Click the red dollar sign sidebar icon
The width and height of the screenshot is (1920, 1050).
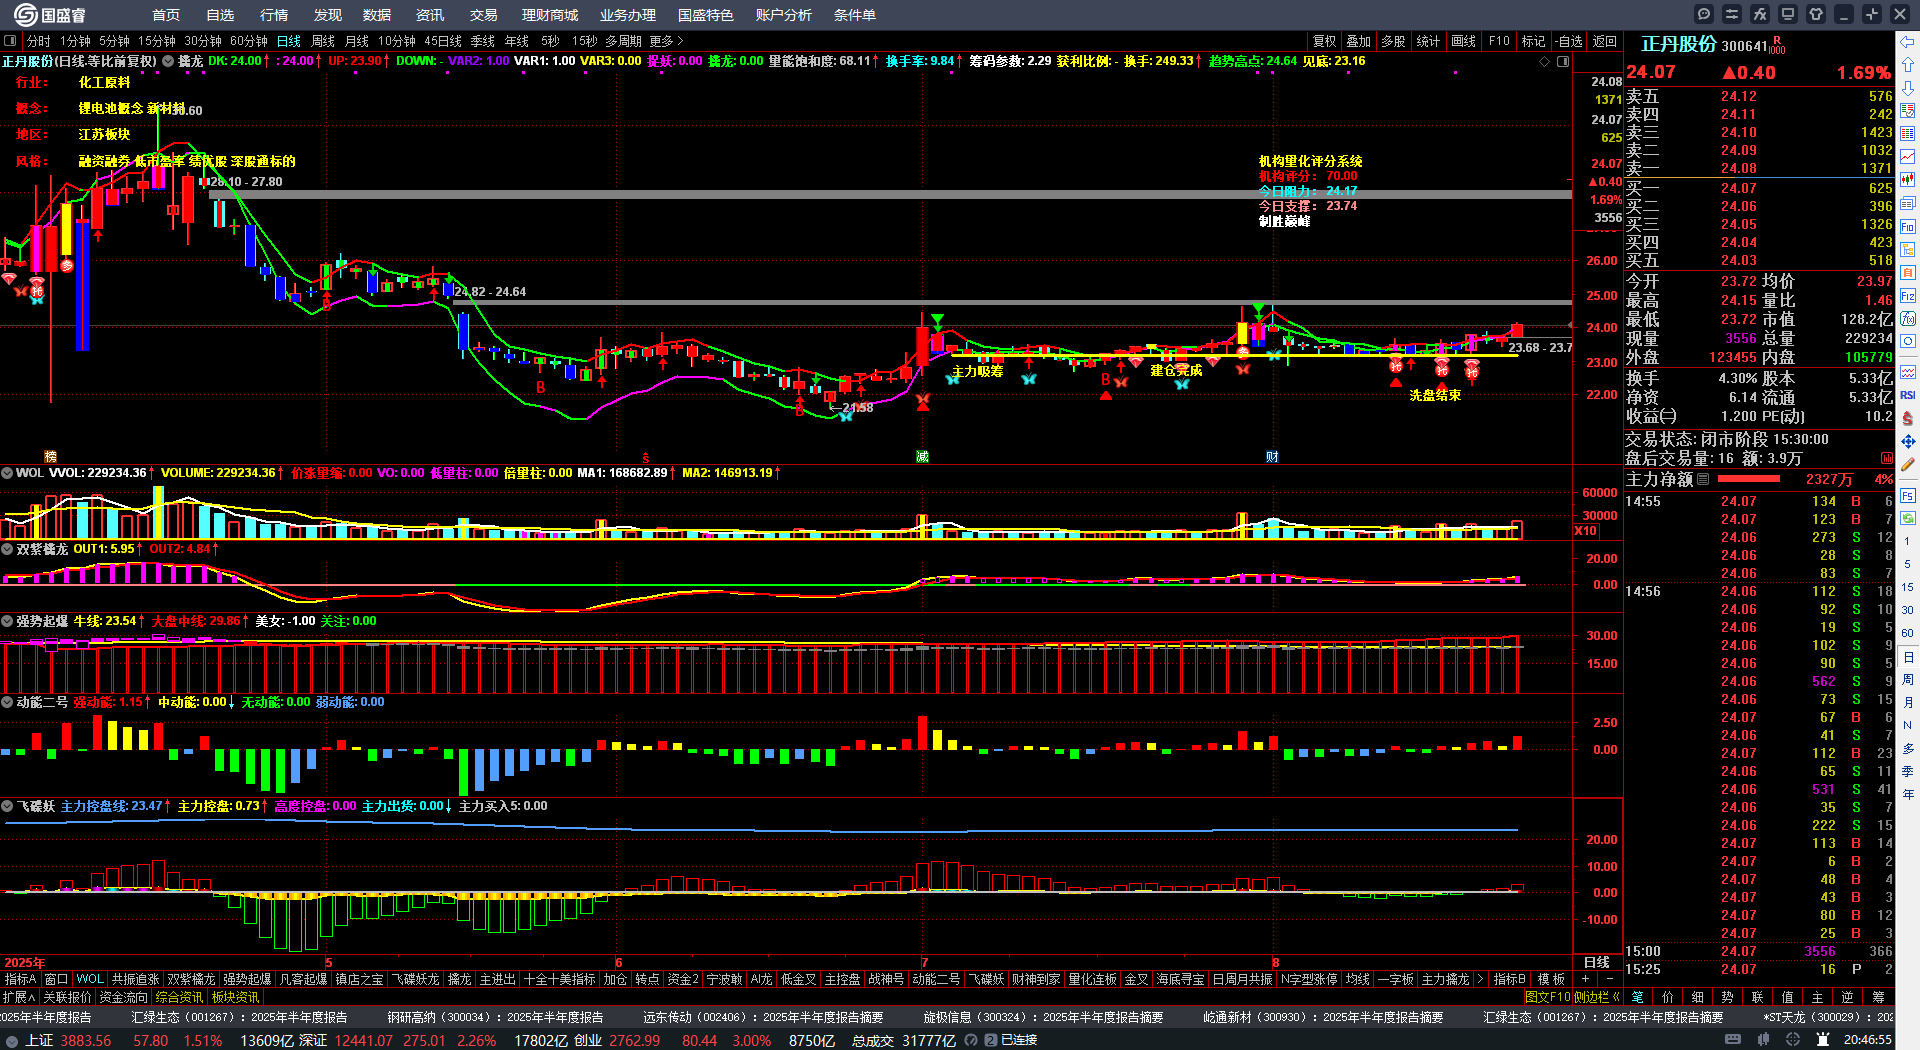[x=1908, y=418]
